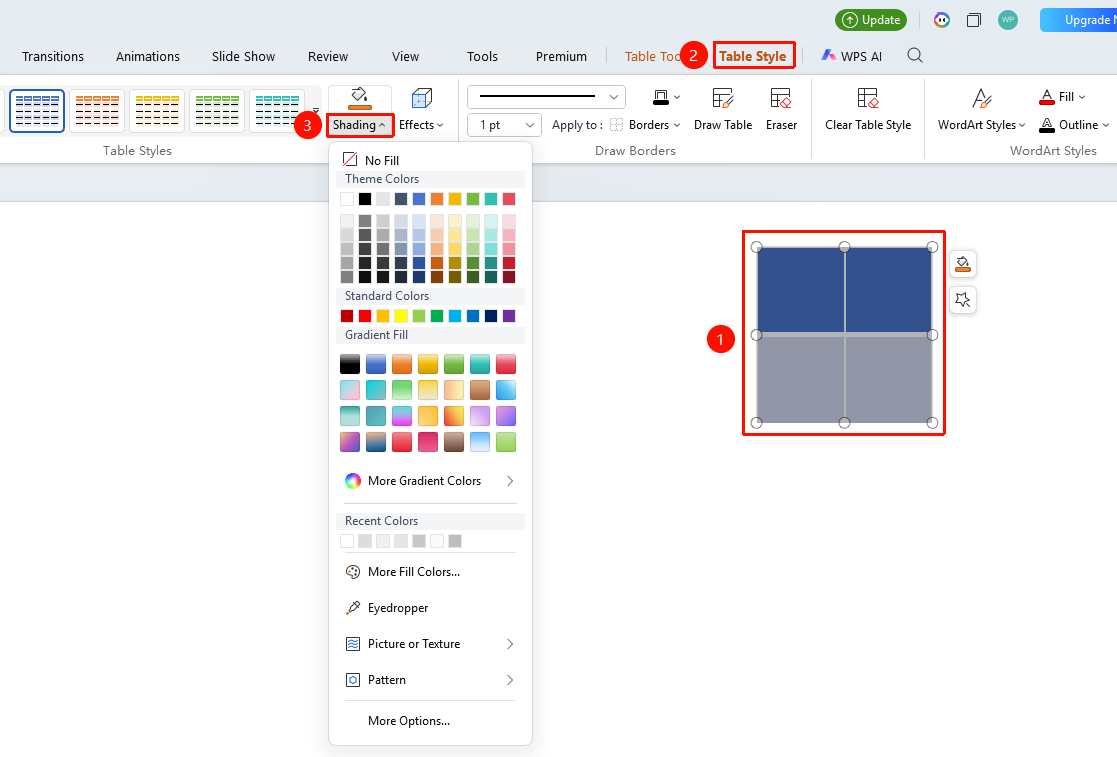Open the Slide Show tab
Screen dimensions: 1117x757
coord(243,56)
